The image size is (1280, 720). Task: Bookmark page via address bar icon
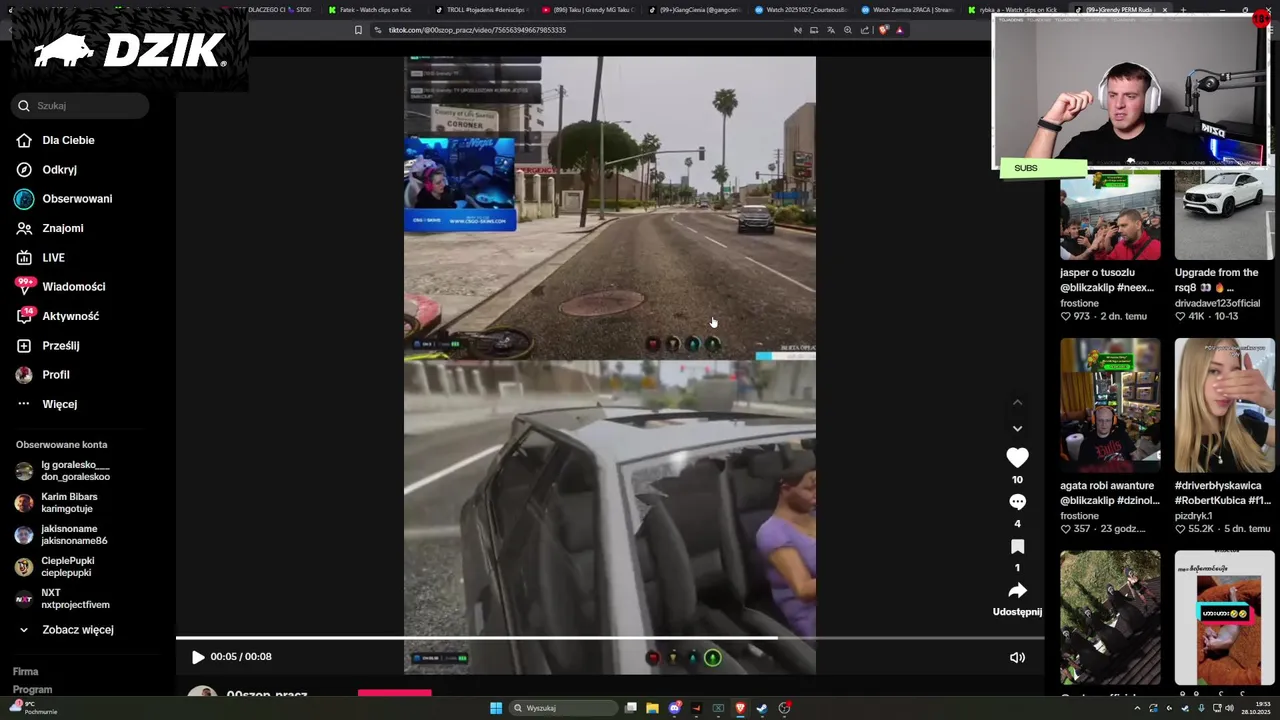358,30
